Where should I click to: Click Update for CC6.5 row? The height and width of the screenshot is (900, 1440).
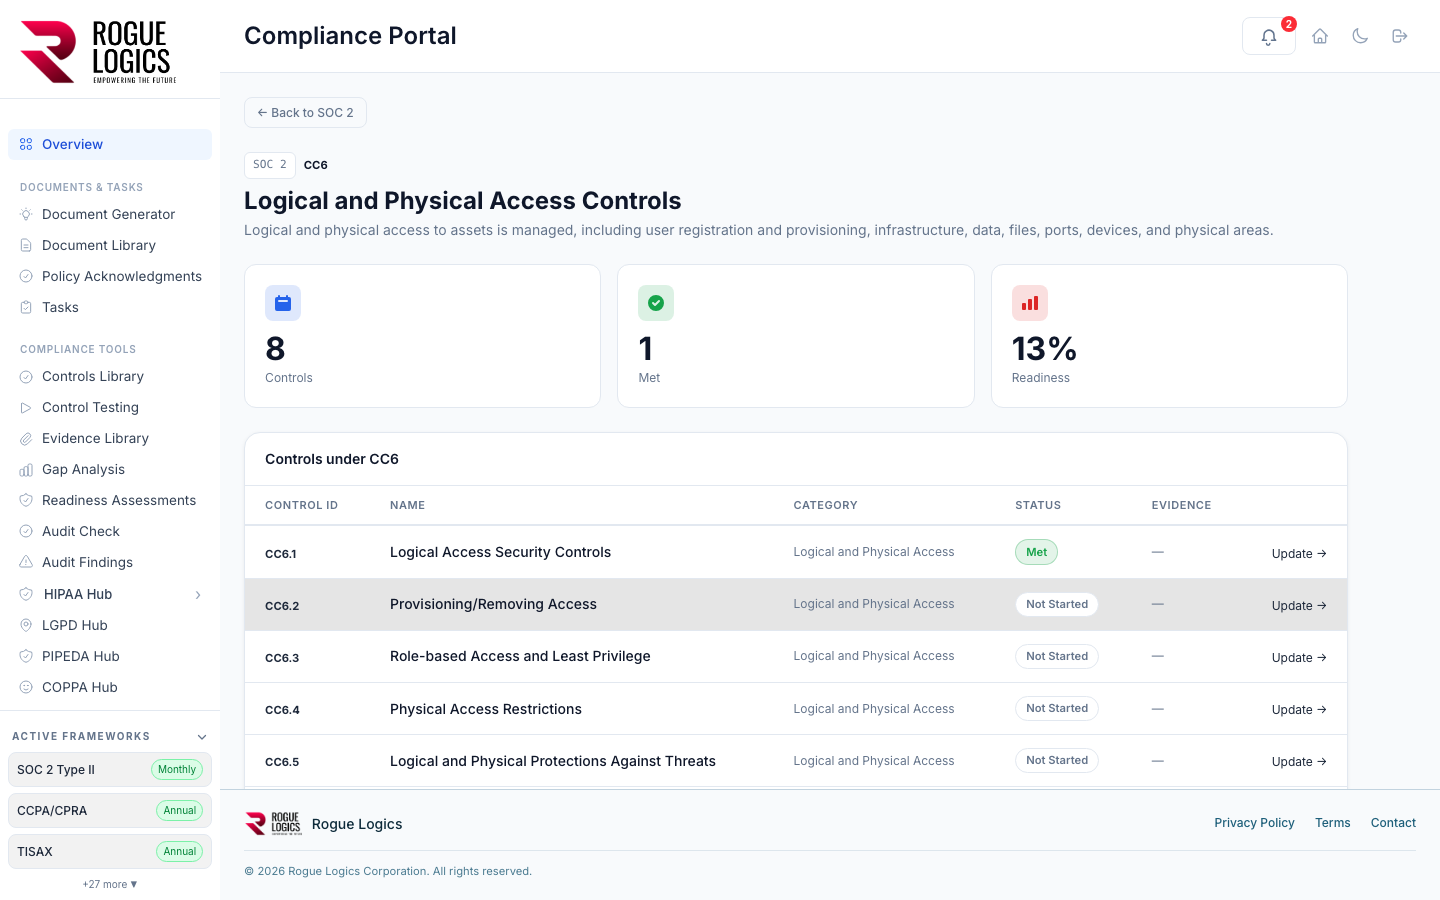point(1299,762)
